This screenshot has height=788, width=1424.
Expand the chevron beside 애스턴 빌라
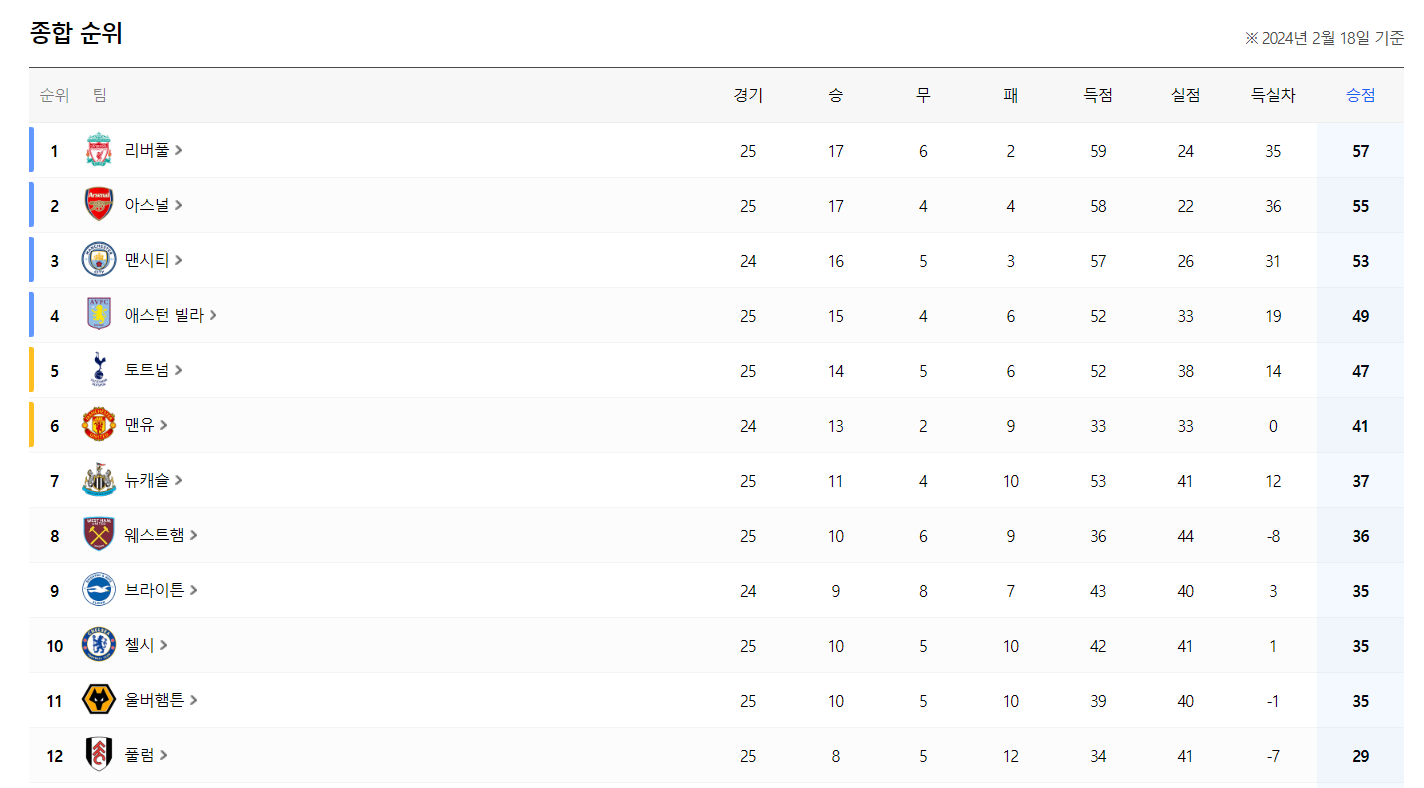pos(213,315)
